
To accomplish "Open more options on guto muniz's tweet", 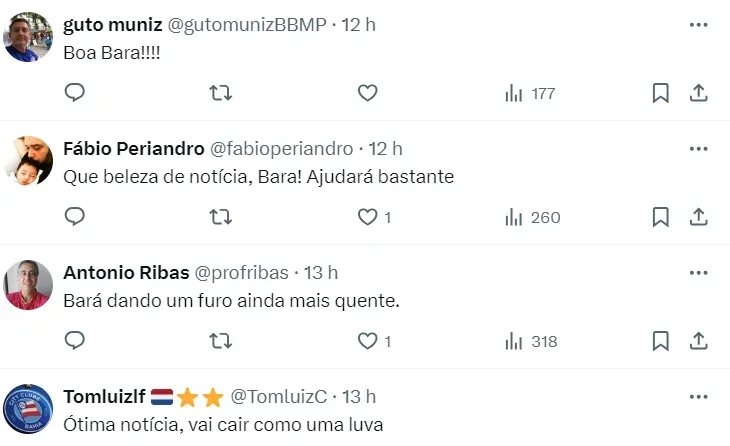I will pos(699,23).
